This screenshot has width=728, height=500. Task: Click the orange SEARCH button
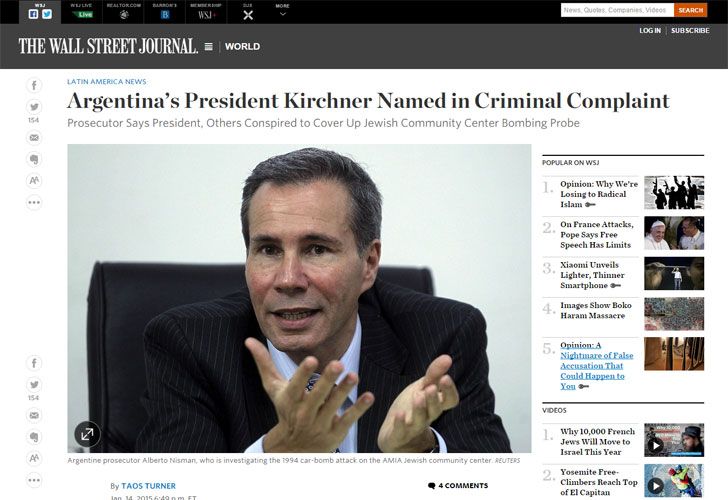pos(690,10)
